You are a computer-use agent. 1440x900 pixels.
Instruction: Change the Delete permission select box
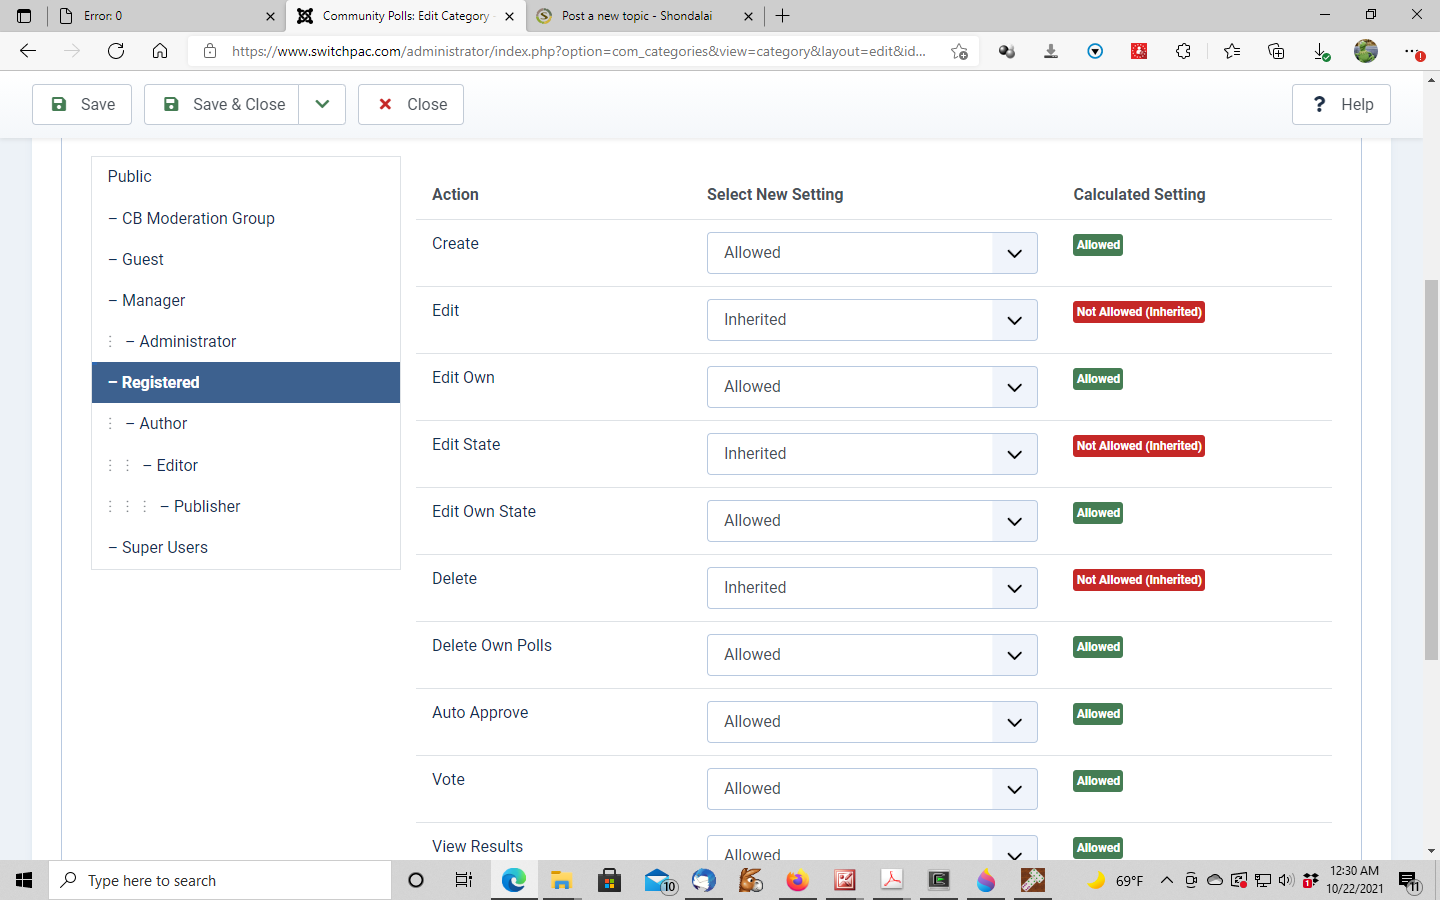pos(871,588)
